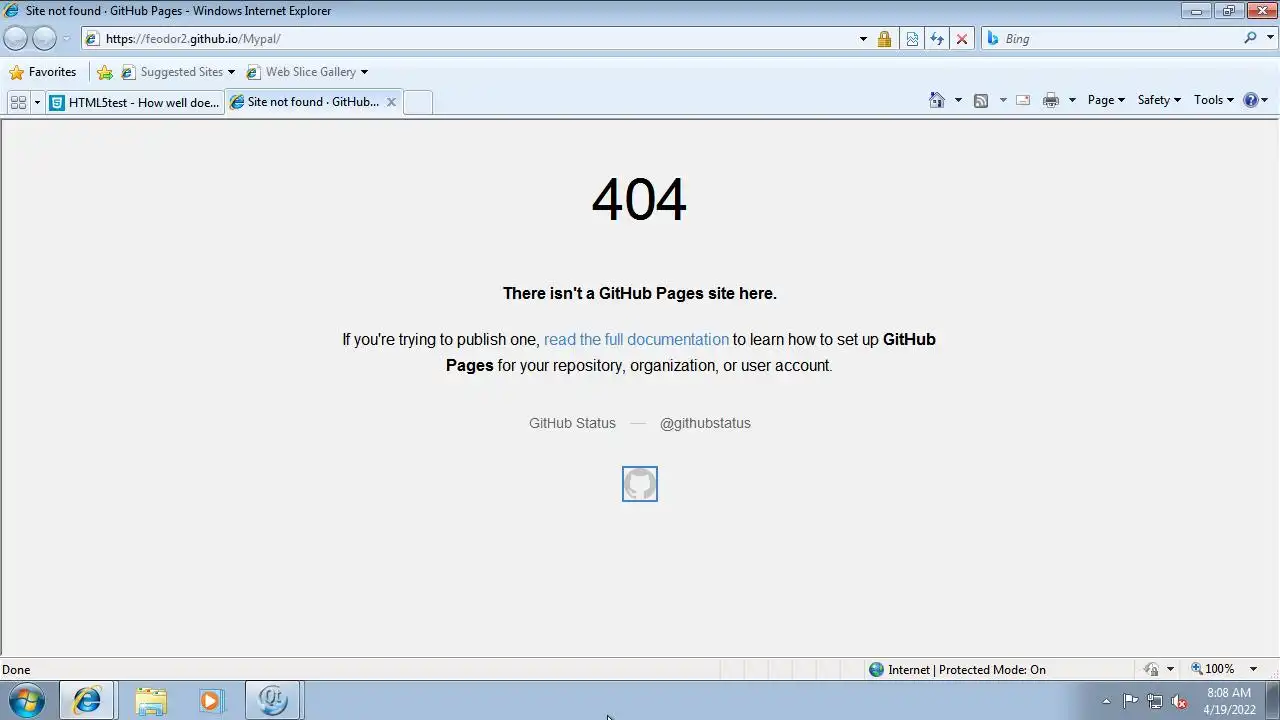Click the gold security lock icon
This screenshot has width=1280, height=720.
tap(884, 39)
